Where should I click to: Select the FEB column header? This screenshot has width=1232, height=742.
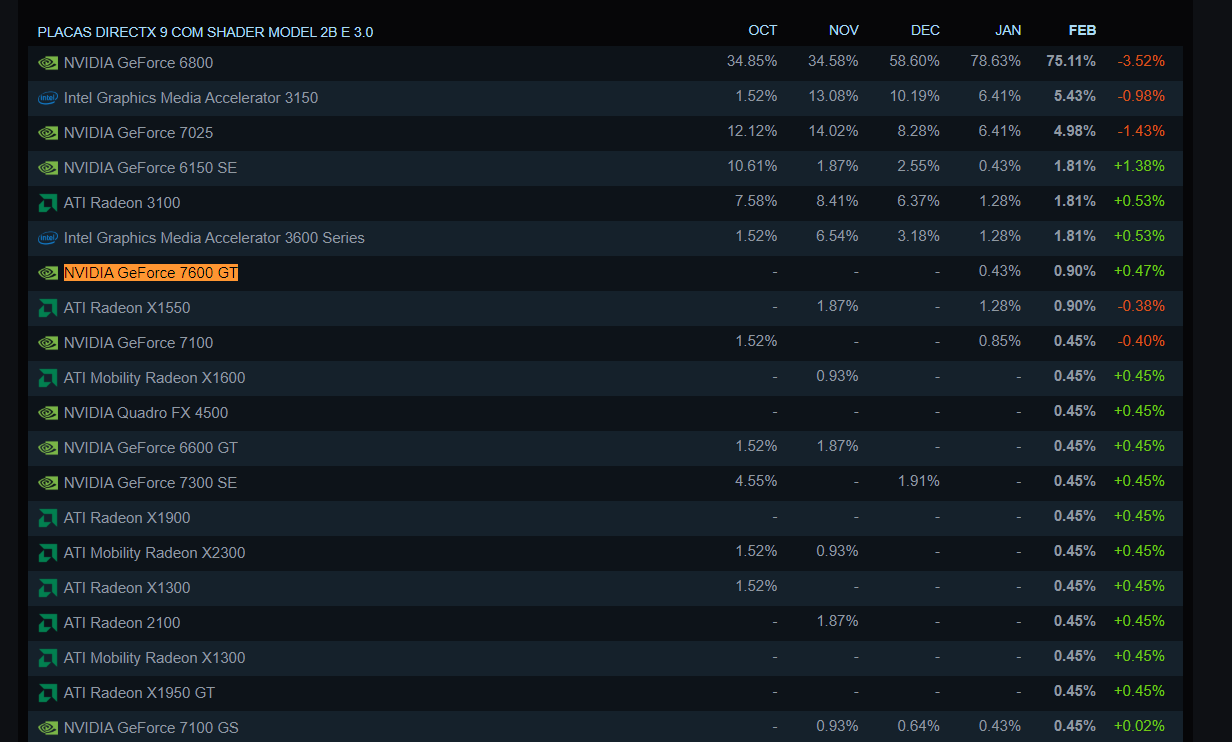point(1082,31)
